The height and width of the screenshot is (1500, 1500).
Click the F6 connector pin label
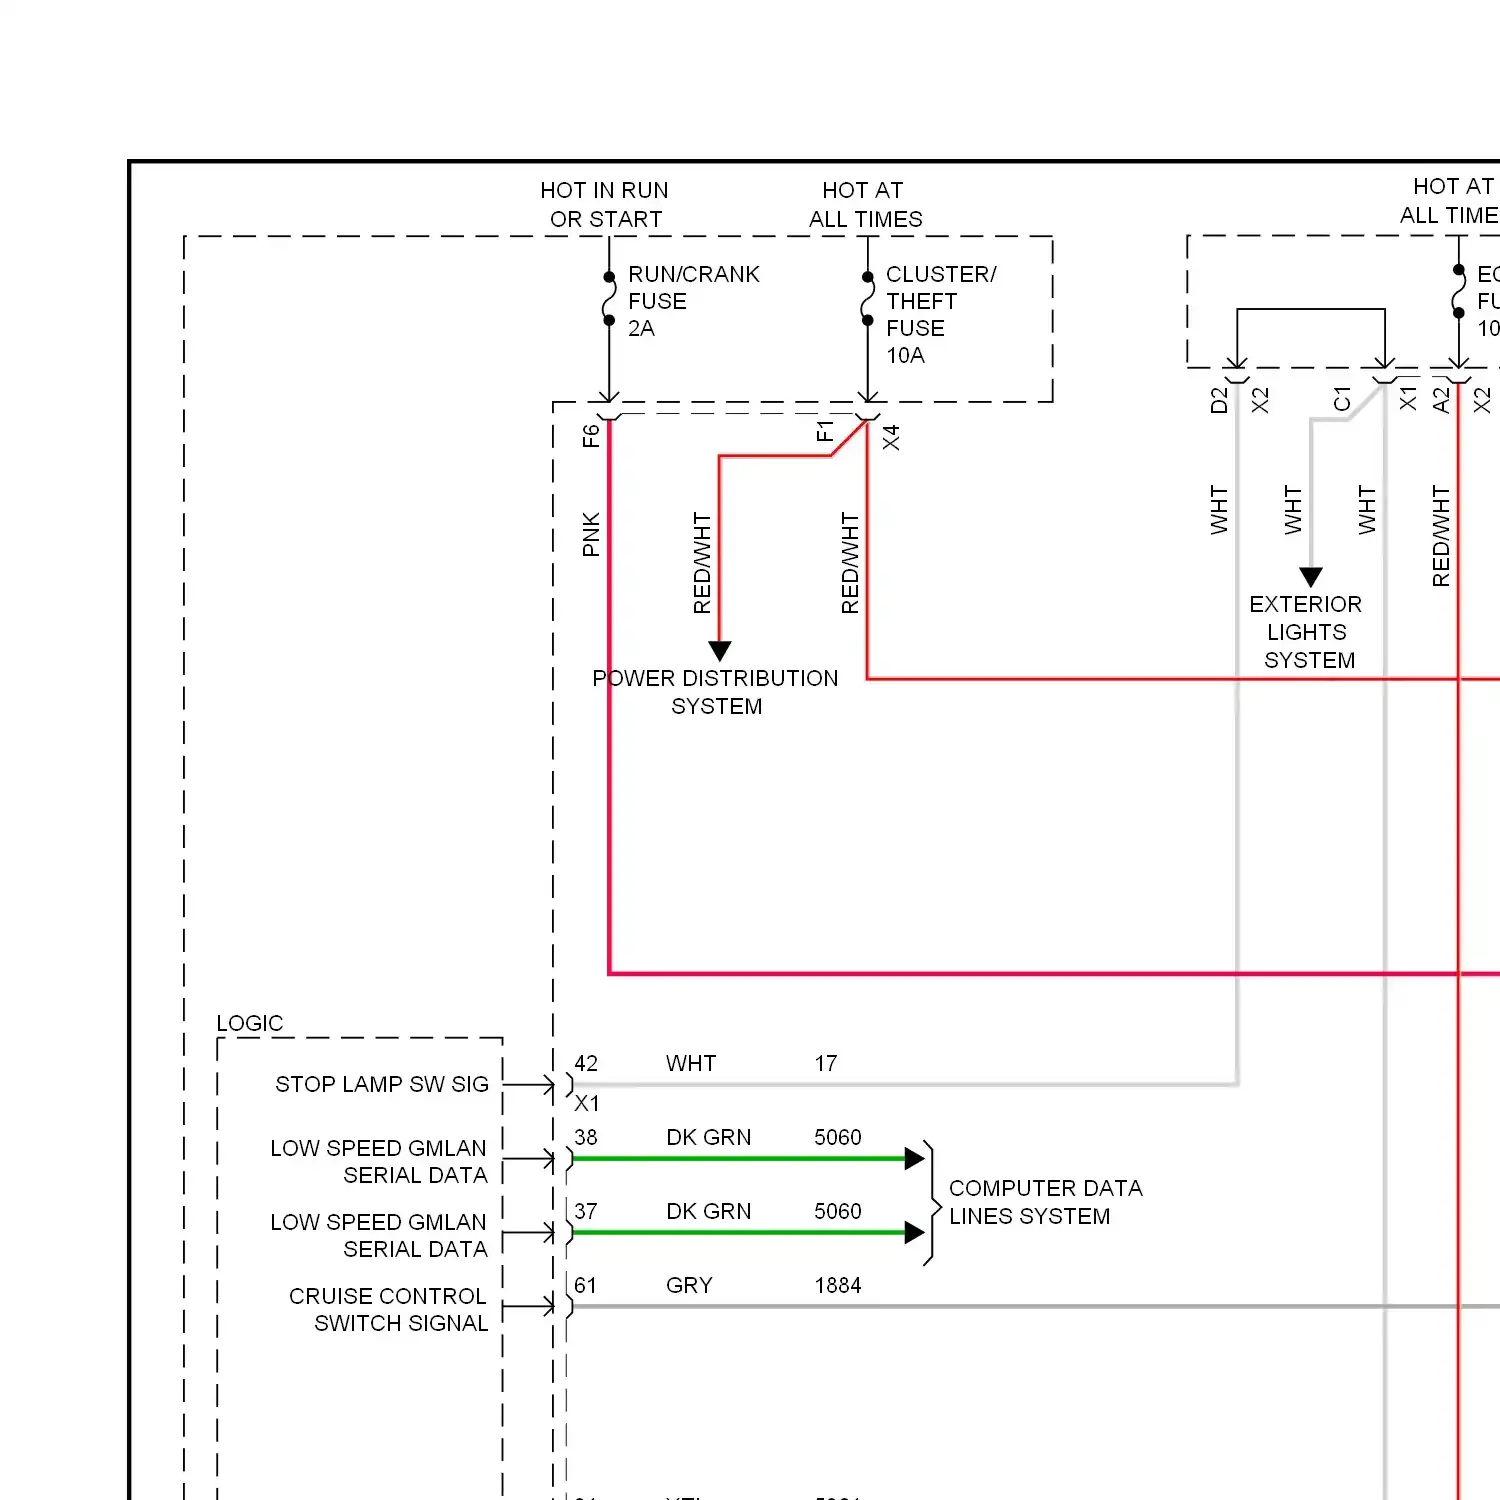pyautogui.click(x=591, y=435)
